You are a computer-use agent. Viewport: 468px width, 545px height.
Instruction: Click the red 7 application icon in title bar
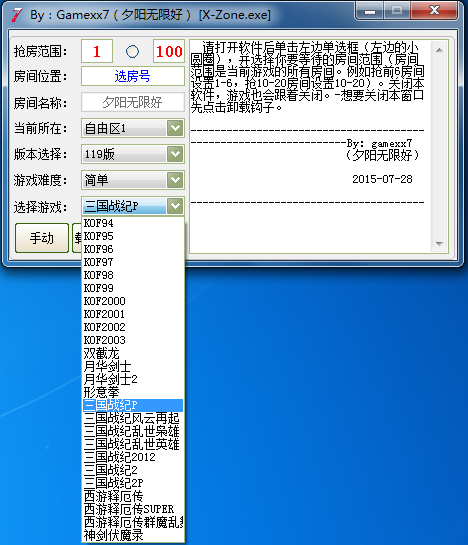tap(16, 15)
